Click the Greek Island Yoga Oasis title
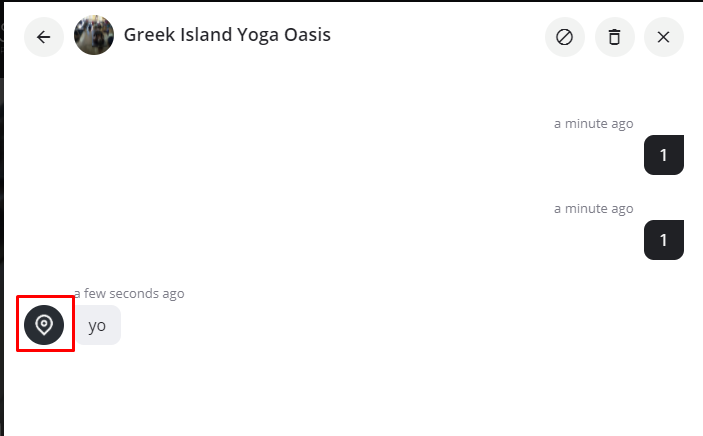703x436 pixels. click(x=227, y=35)
